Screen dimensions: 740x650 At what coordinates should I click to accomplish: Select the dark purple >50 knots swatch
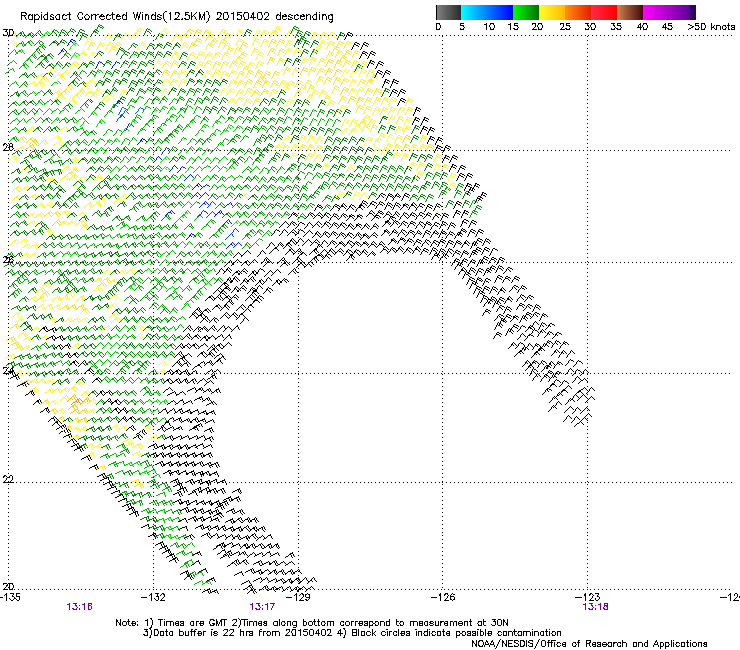(x=693, y=12)
